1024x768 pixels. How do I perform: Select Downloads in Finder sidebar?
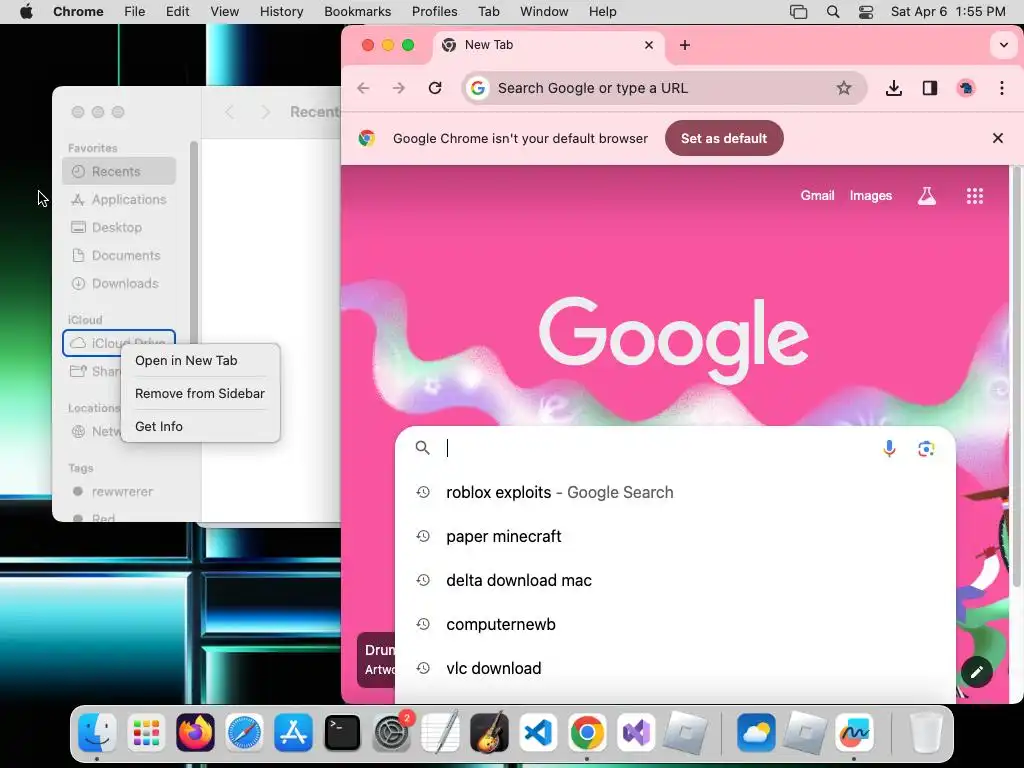point(119,283)
